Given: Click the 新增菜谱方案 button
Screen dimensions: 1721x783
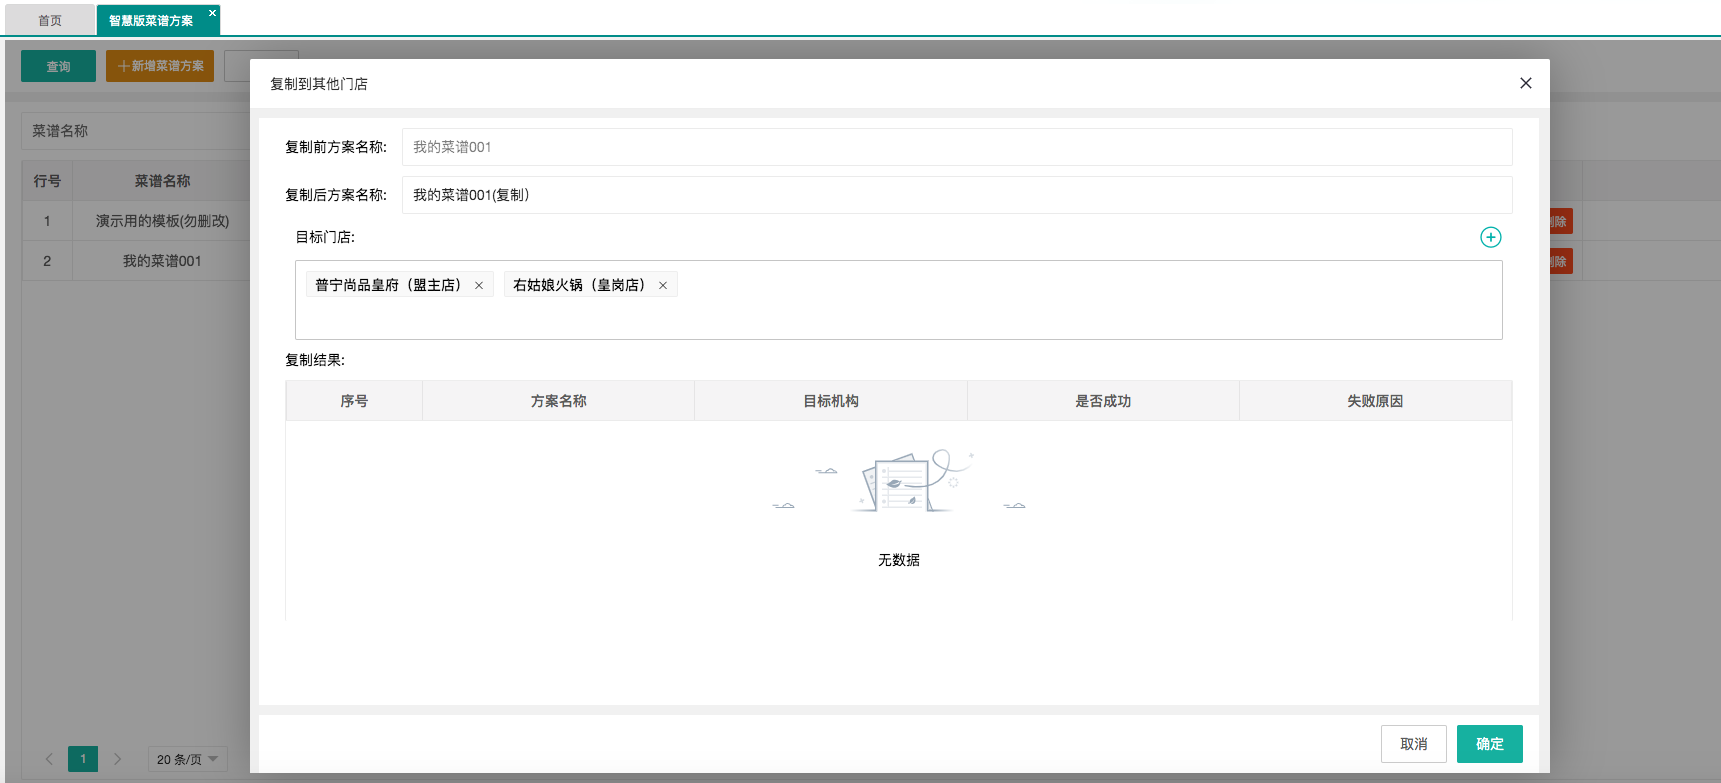Looking at the screenshot, I should coord(160,66).
